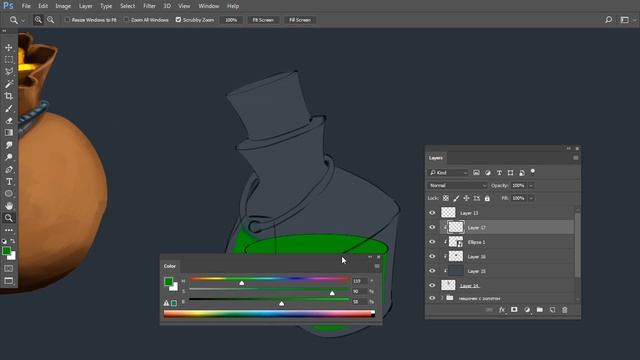Click the 100% zoom button

tap(231, 20)
